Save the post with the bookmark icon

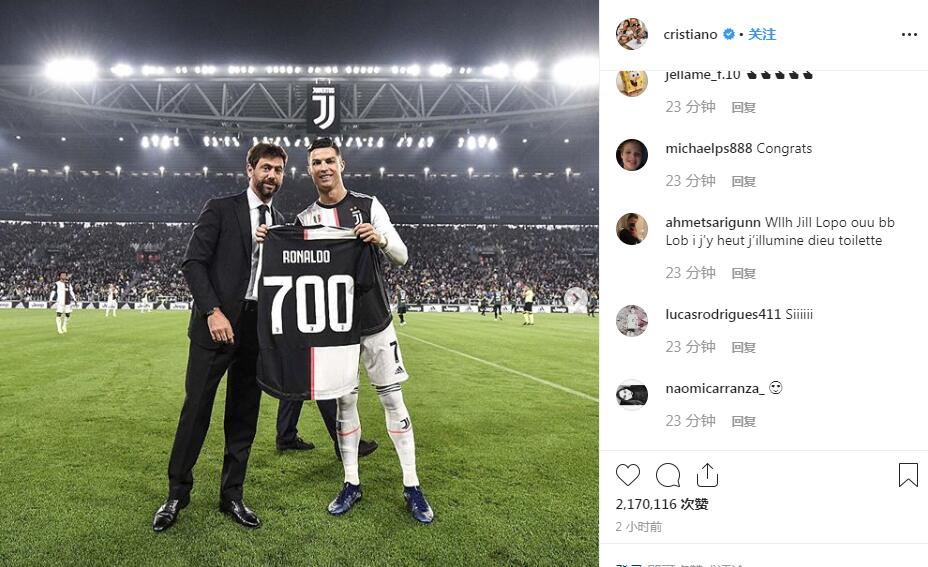point(908,475)
